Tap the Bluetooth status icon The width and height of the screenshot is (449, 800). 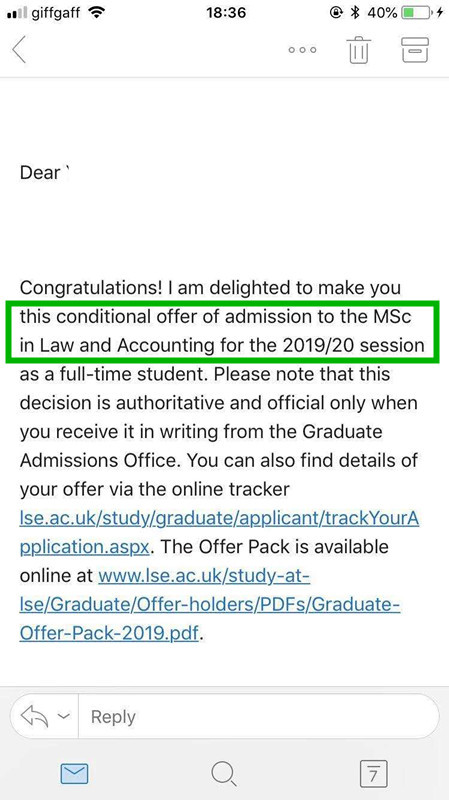pos(355,13)
